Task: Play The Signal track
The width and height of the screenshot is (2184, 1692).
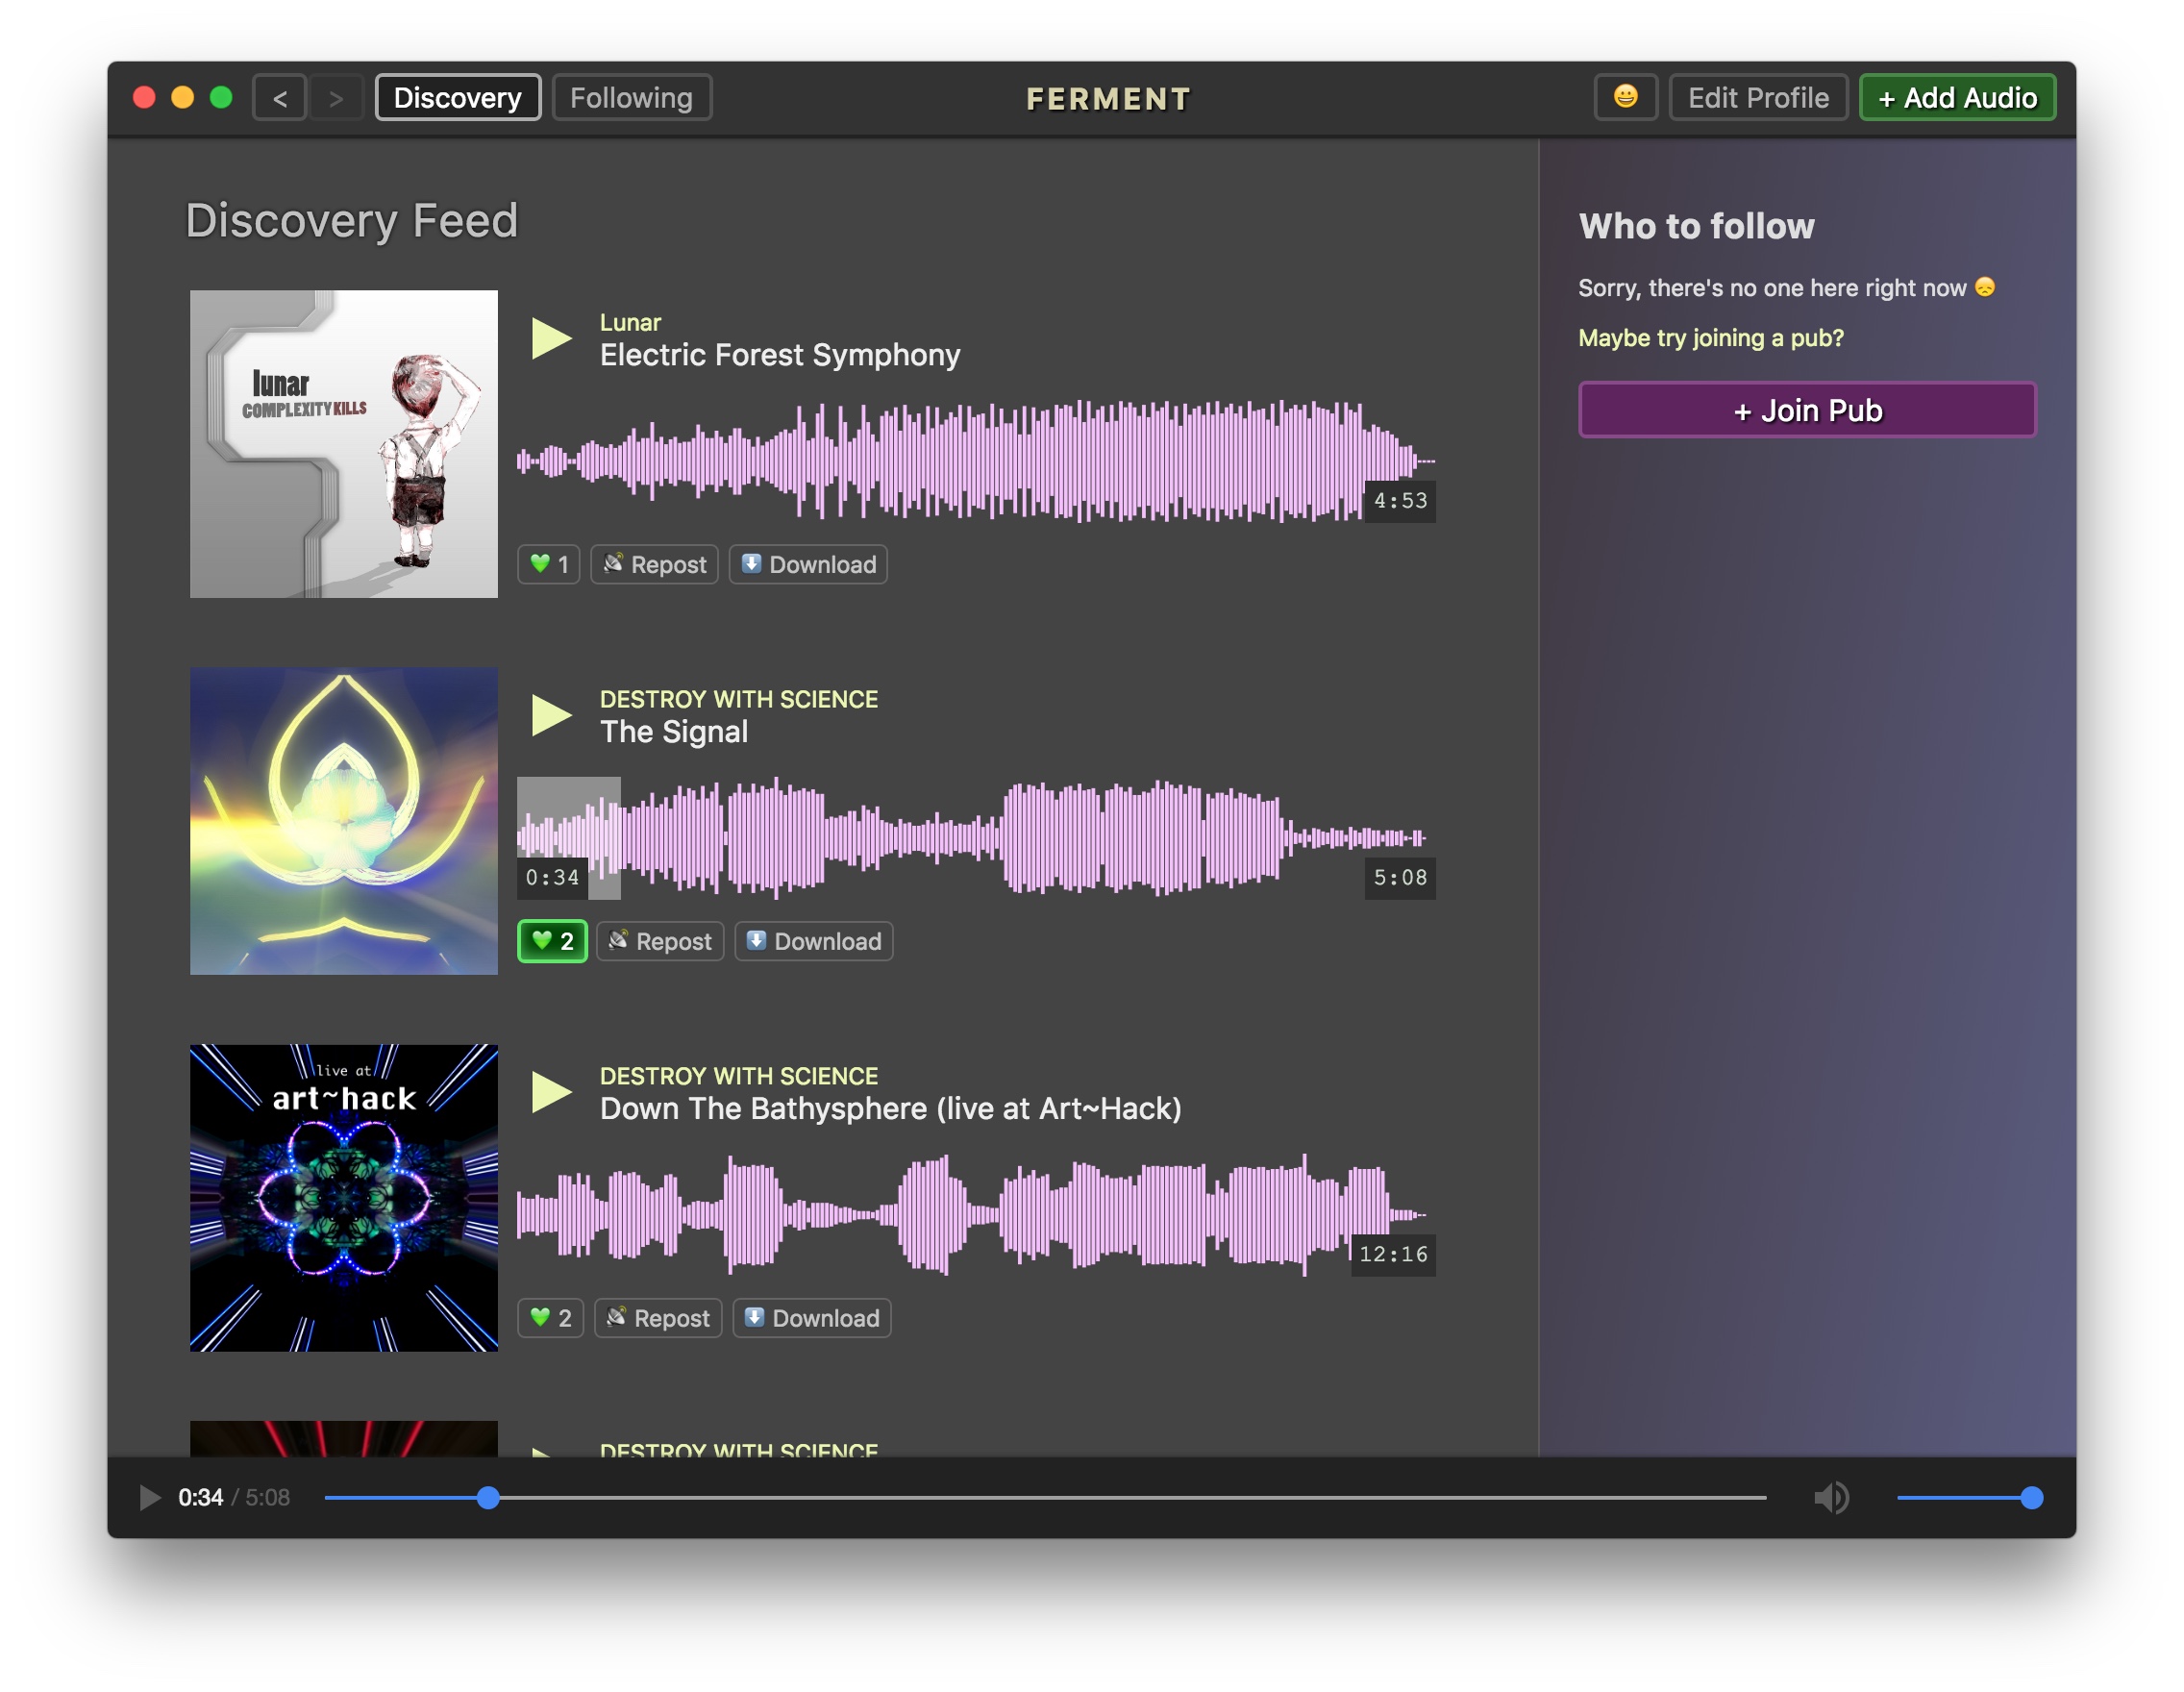Action: tap(551, 715)
